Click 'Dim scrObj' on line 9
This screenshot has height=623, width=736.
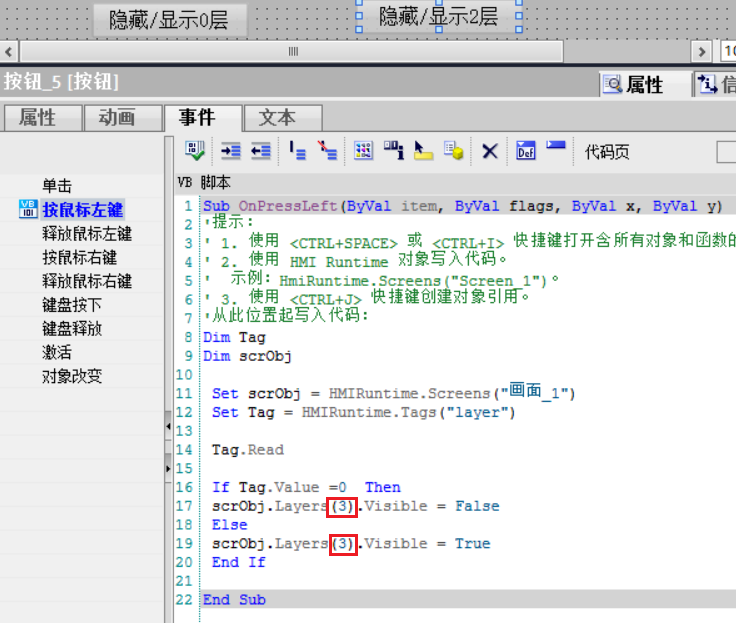coord(247,356)
